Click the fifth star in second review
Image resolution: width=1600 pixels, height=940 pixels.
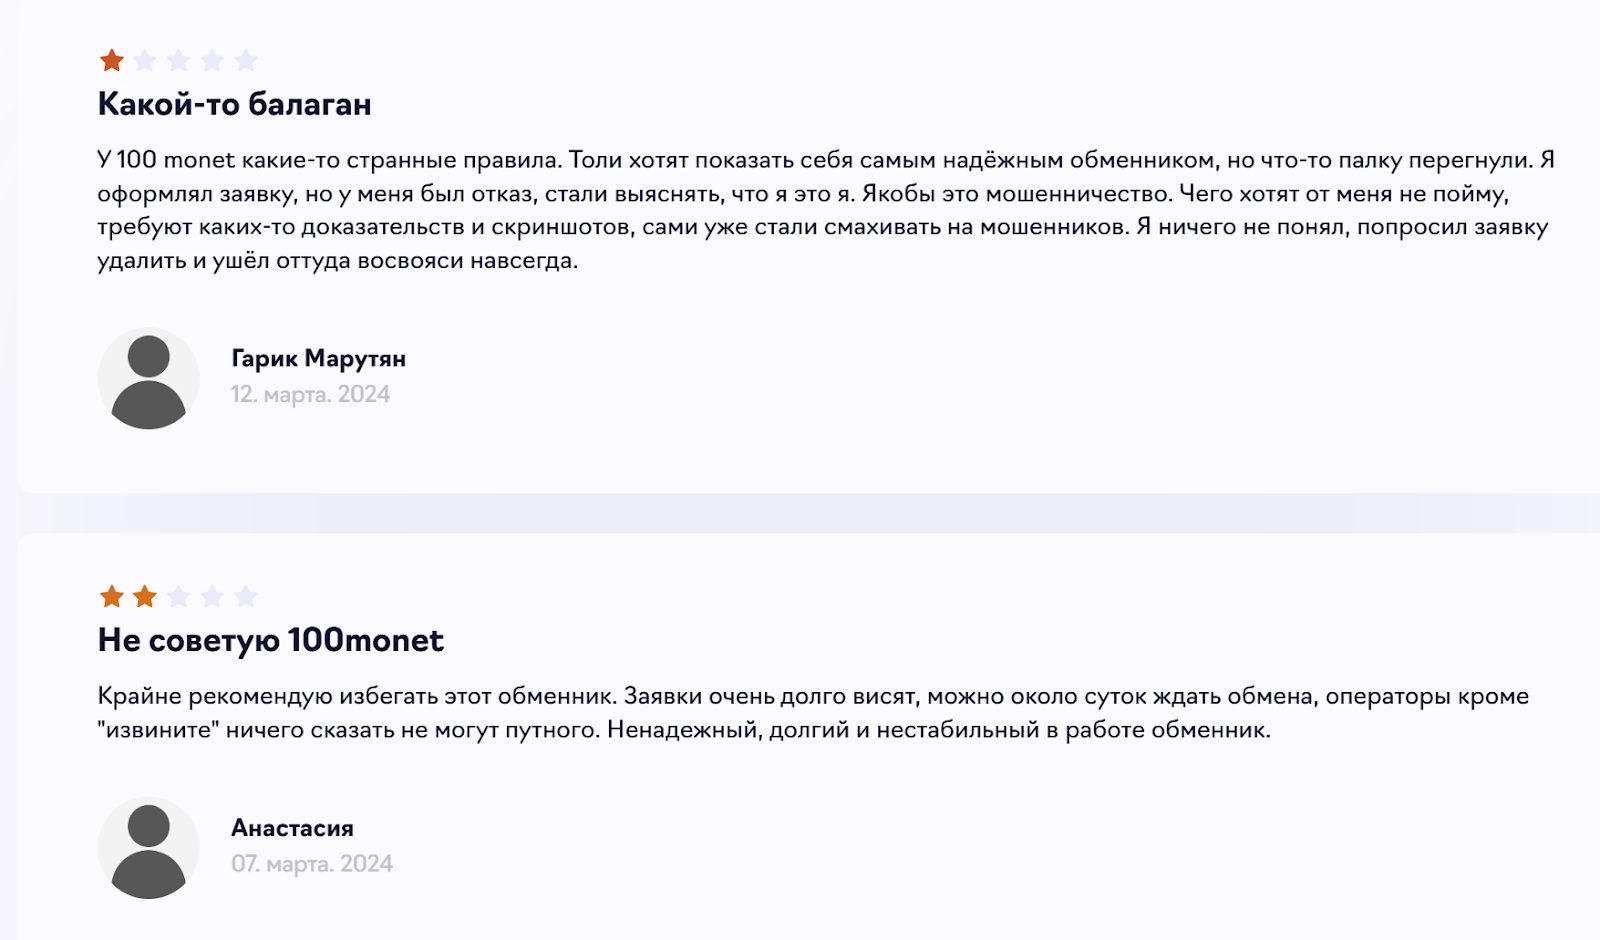[246, 597]
